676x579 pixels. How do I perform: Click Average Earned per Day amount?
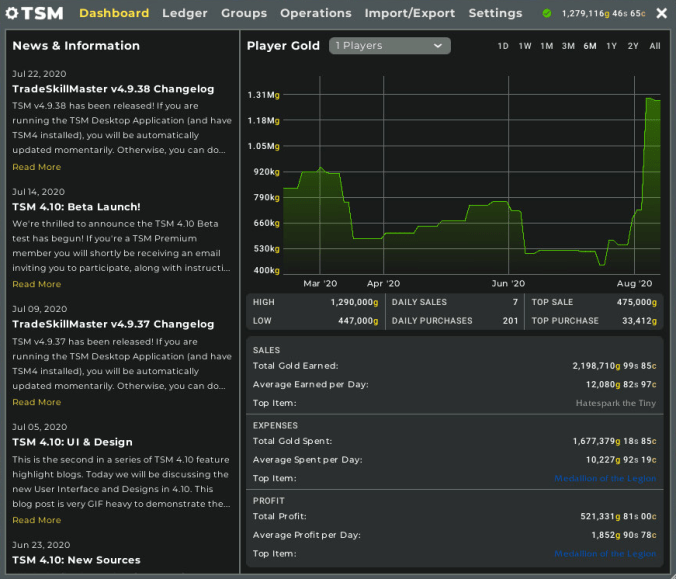coord(621,385)
